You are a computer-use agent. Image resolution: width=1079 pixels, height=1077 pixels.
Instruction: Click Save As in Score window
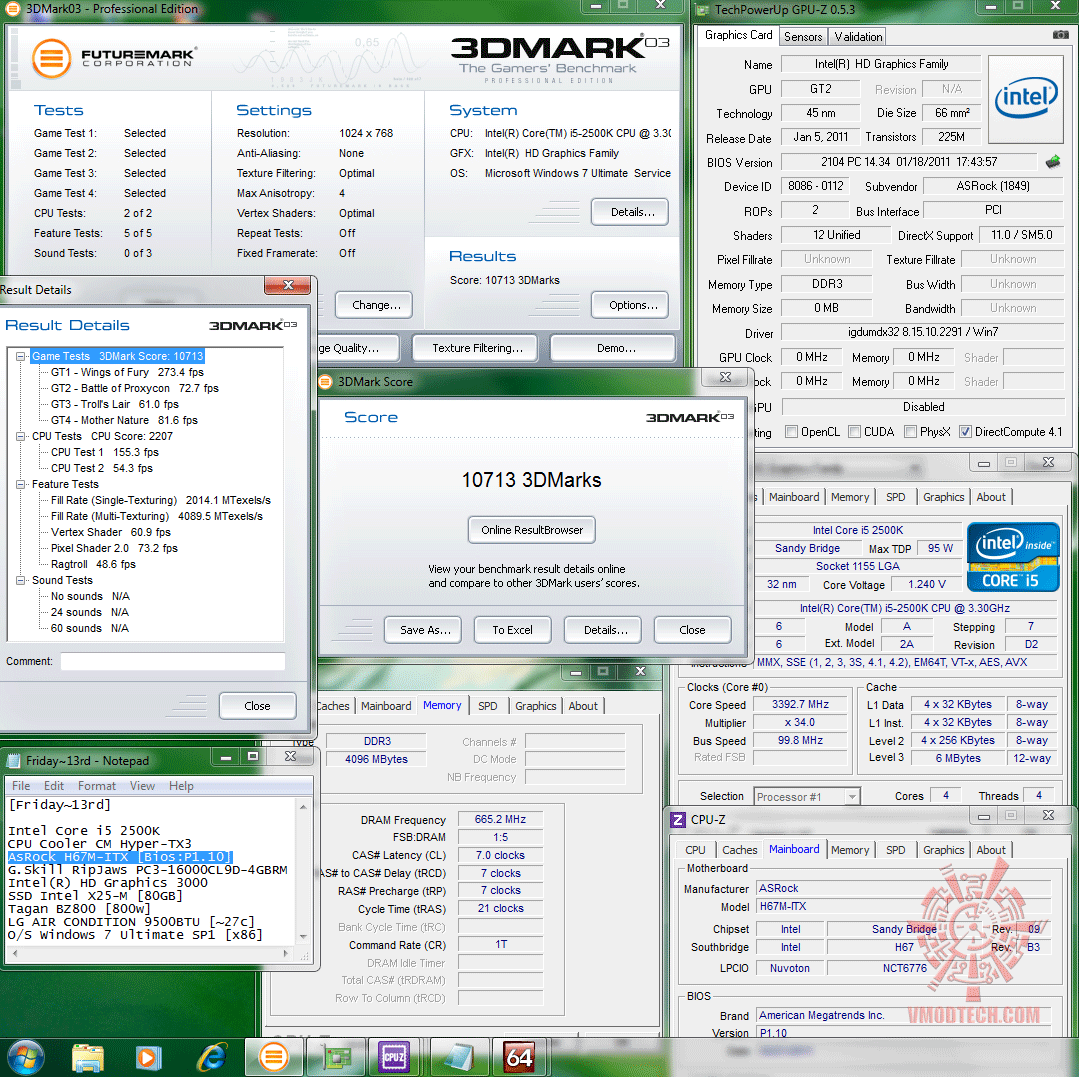424,630
